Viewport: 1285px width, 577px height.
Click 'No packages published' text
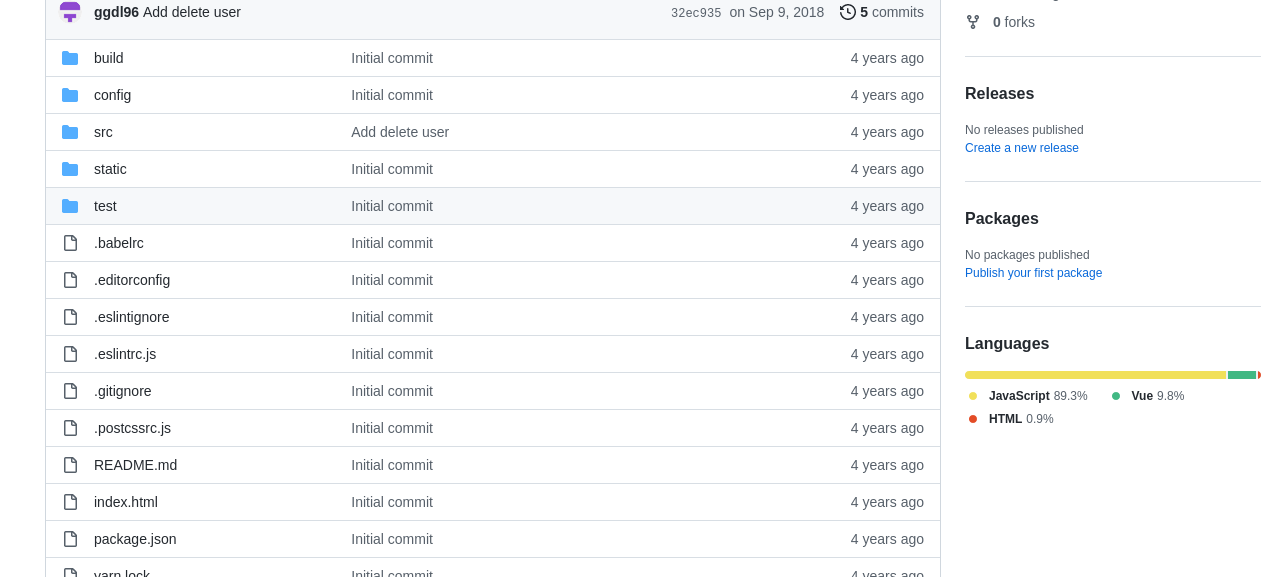pos(1027,255)
